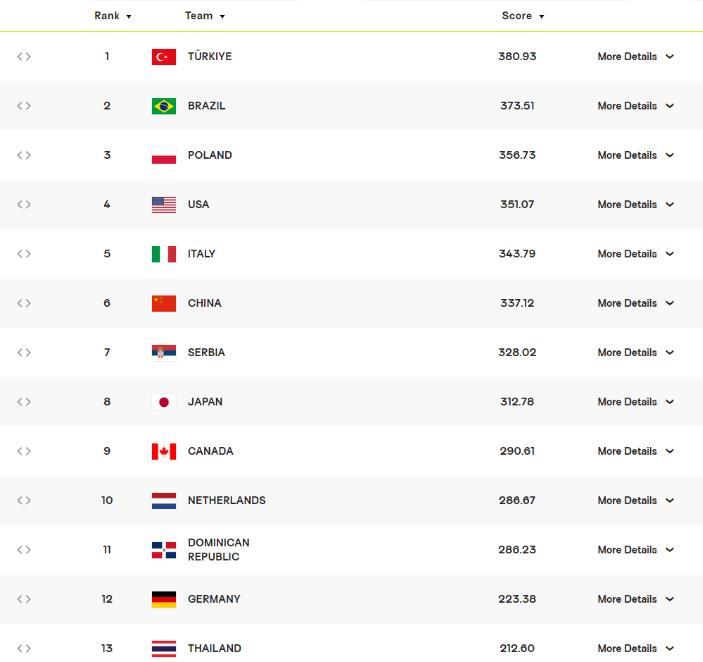This screenshot has height=662, width=703.
Task: Click the rank-change arrows beside Brazil
Action: [x=24, y=106]
